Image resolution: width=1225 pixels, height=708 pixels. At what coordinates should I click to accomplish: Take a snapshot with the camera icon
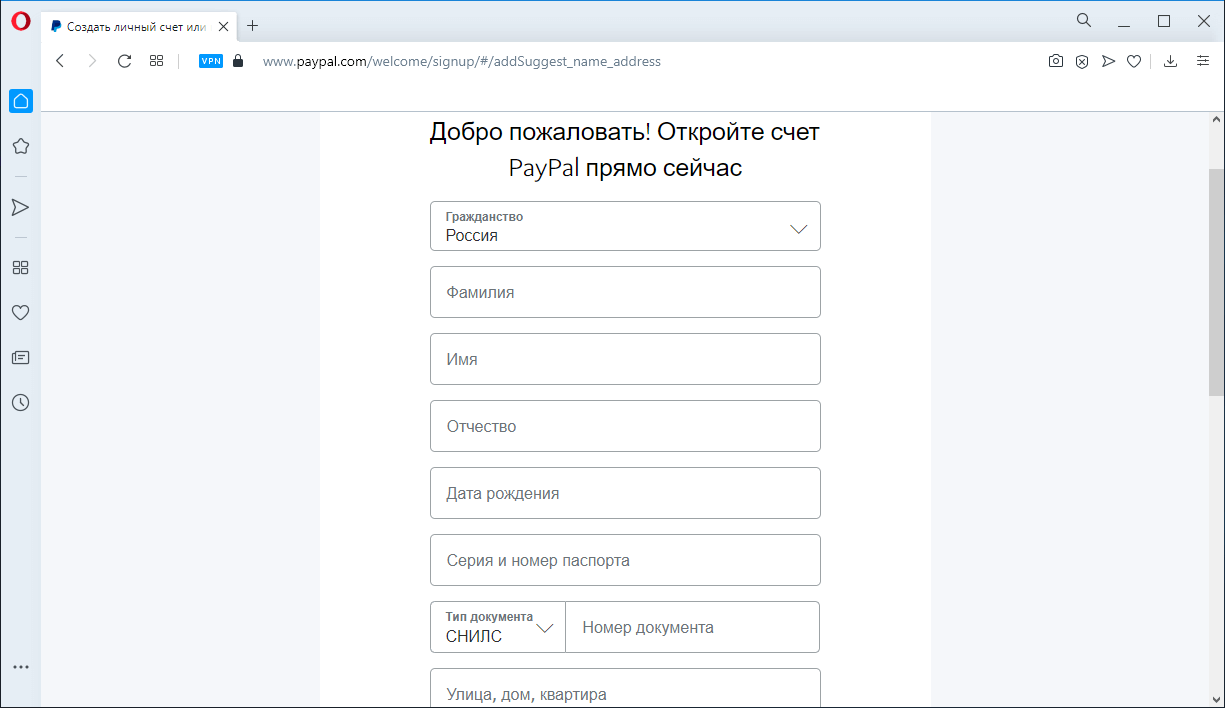click(1056, 61)
